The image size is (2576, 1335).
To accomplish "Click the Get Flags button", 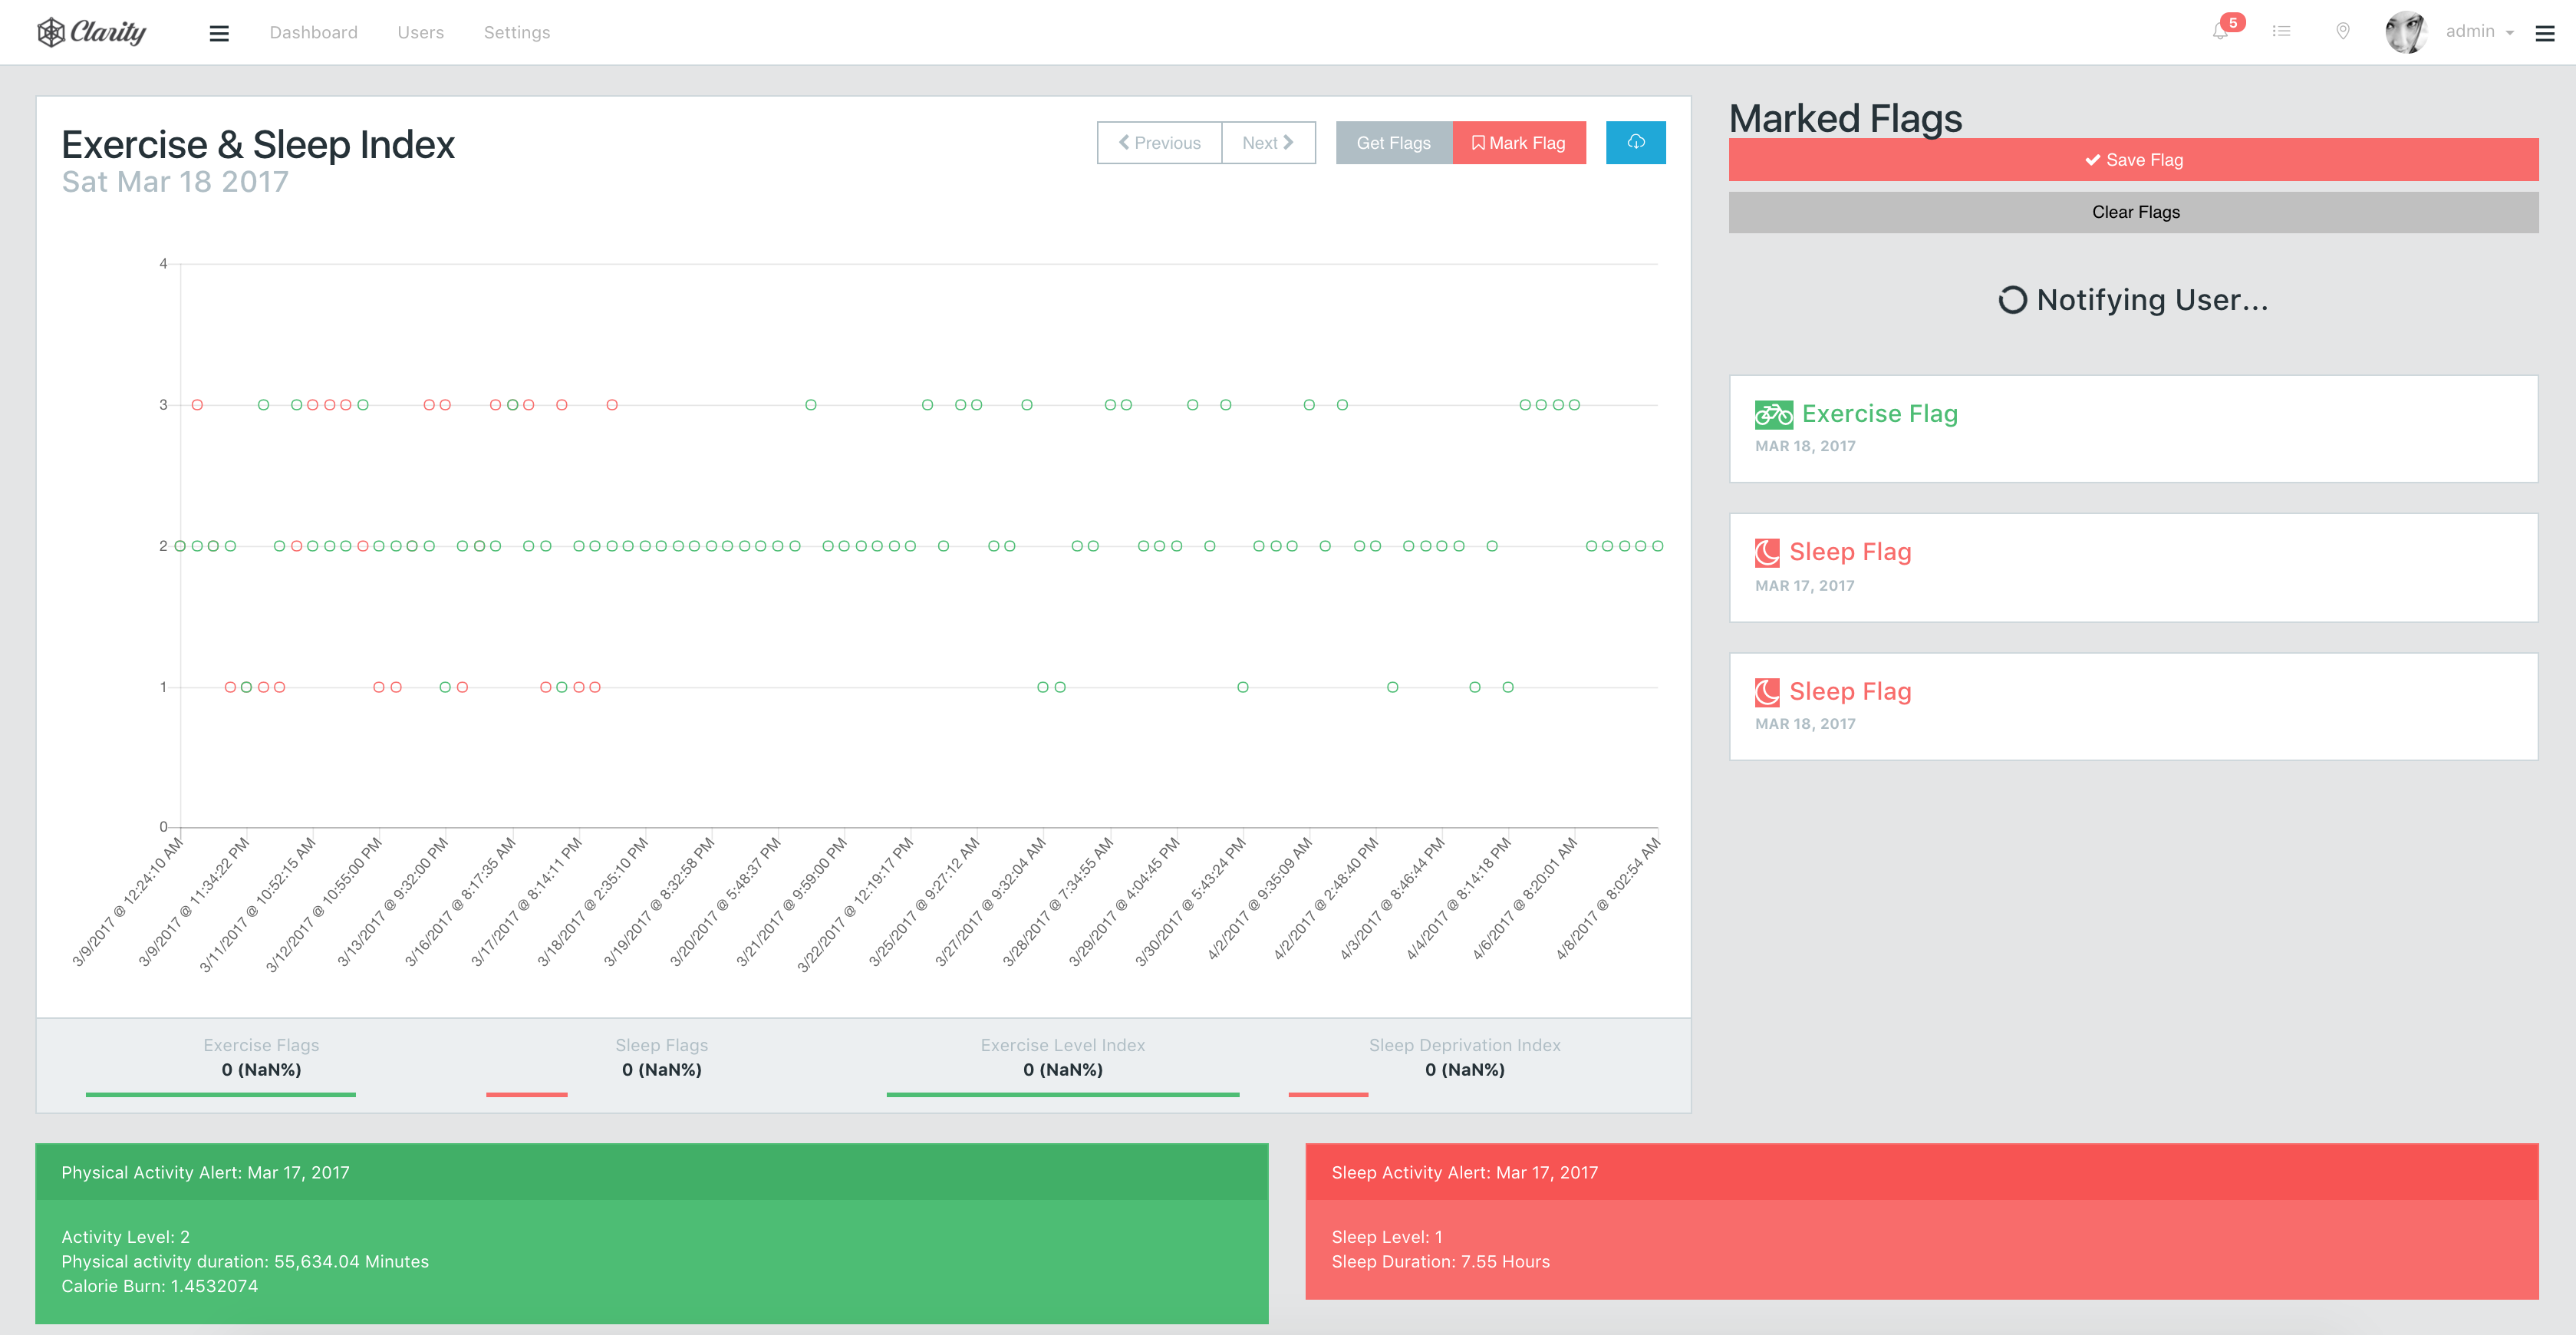I will click(1393, 143).
